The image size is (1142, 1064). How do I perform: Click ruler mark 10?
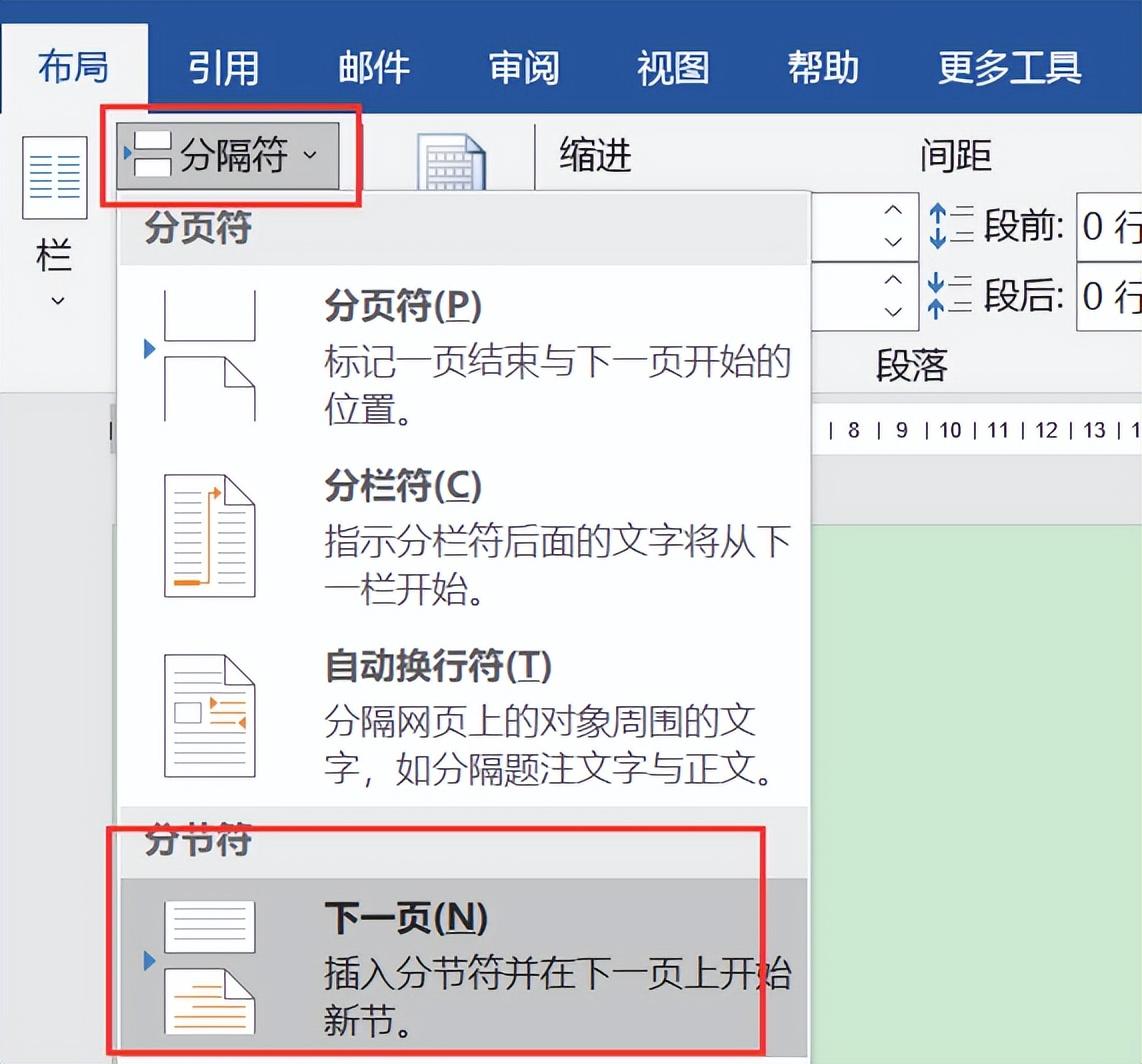(950, 430)
